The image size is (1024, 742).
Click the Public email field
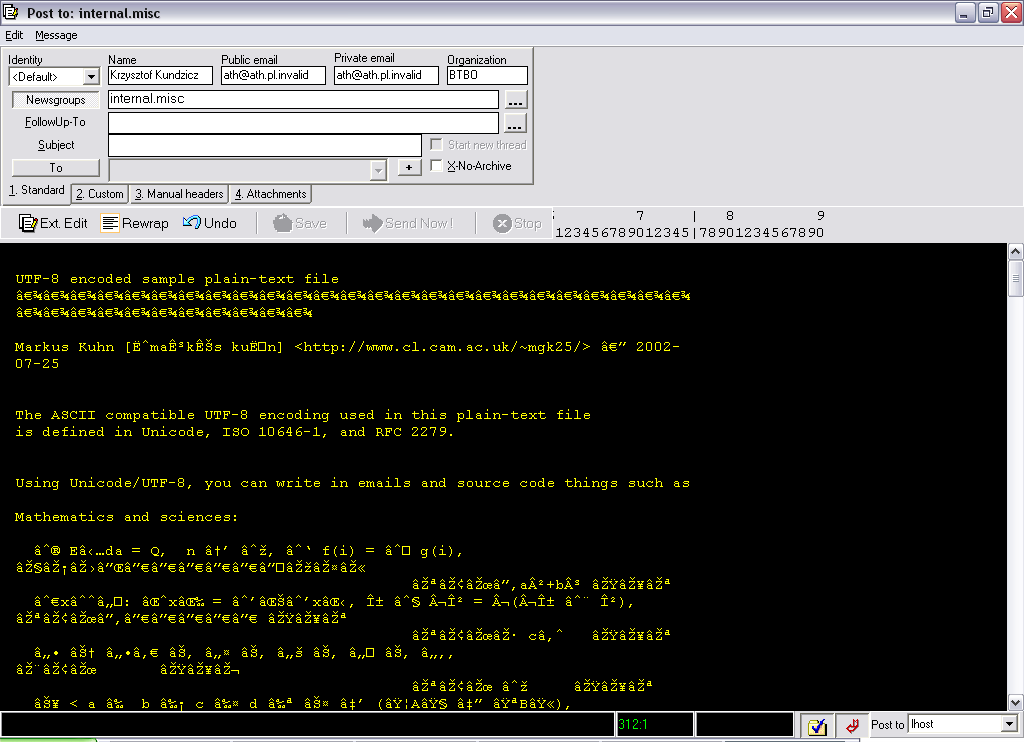point(273,75)
